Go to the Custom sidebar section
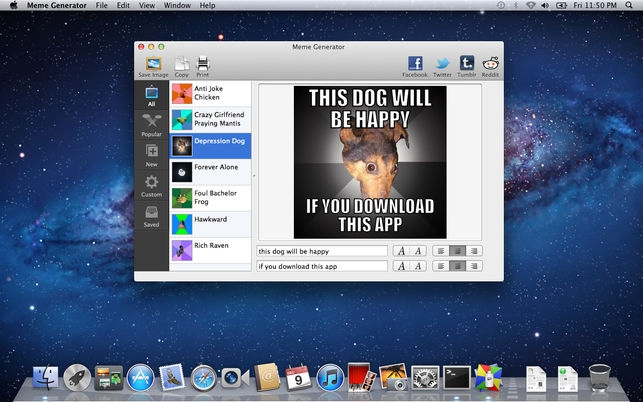 (x=151, y=186)
